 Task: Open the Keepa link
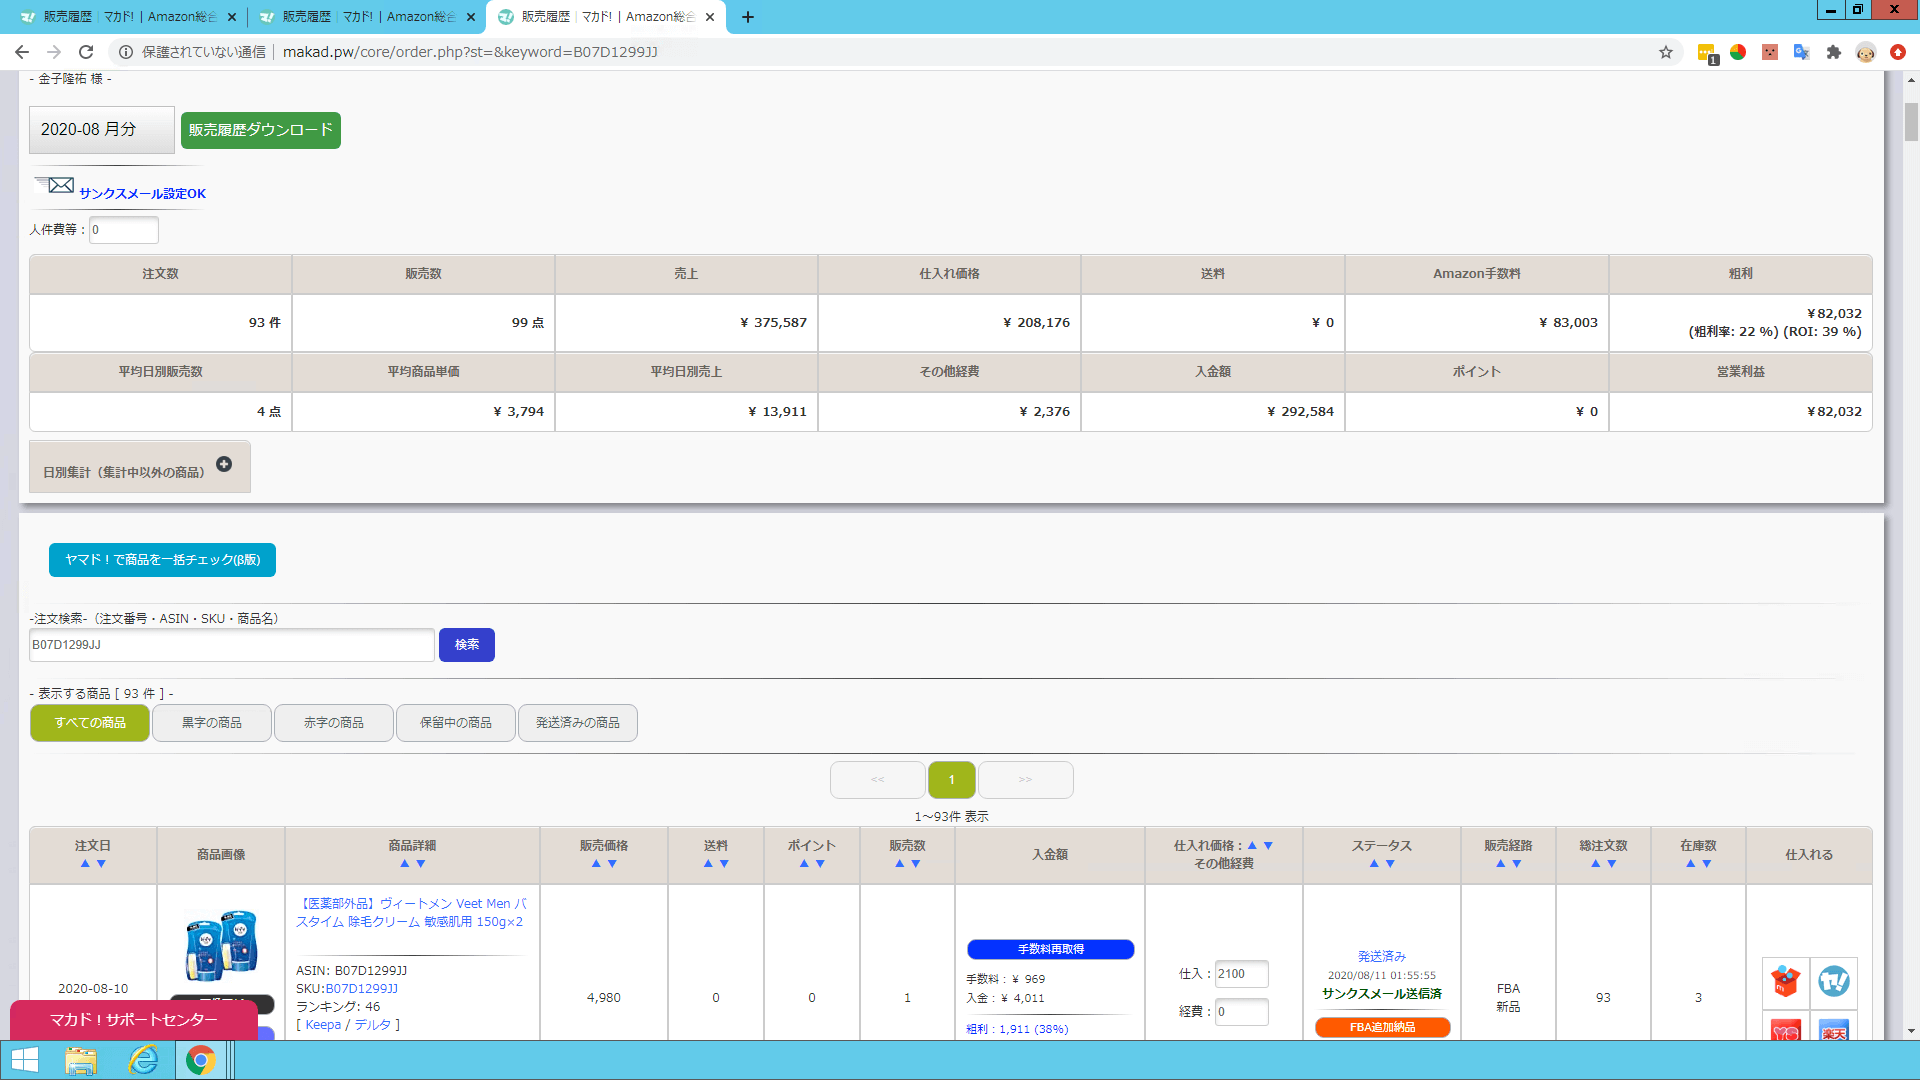(x=324, y=1025)
